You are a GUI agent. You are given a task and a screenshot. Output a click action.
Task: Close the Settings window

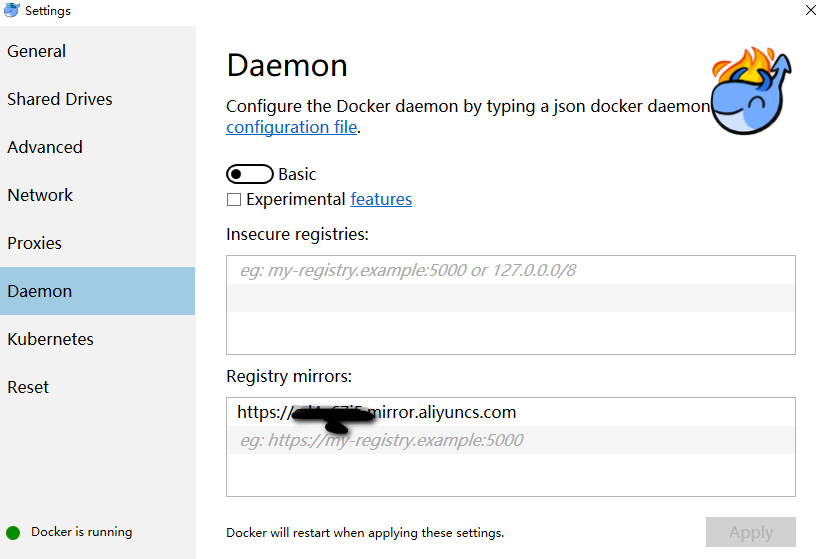pos(808,10)
